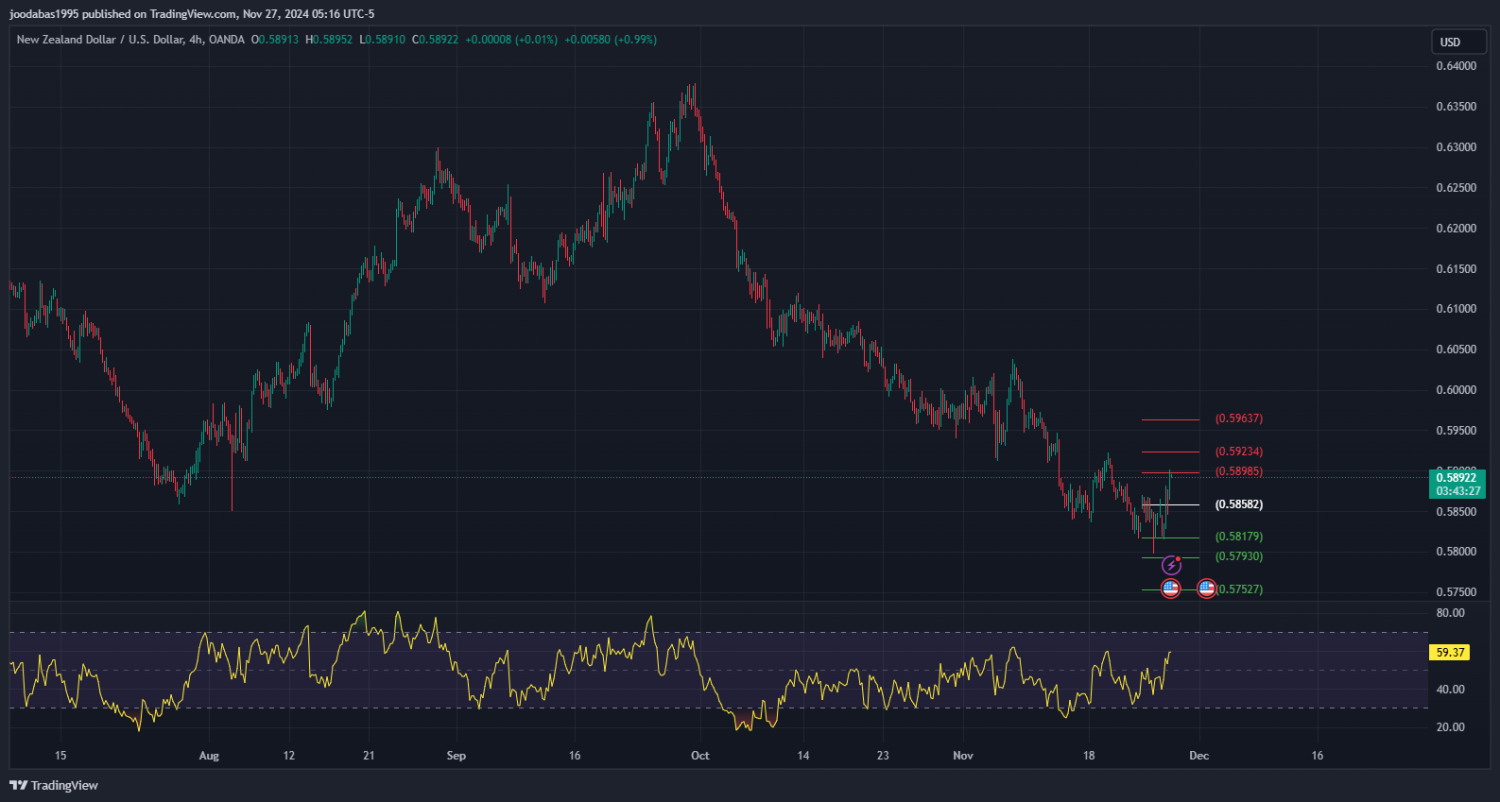Image resolution: width=1500 pixels, height=802 pixels.
Task: Click 0.60500 on the price axis
Action: tap(1456, 349)
